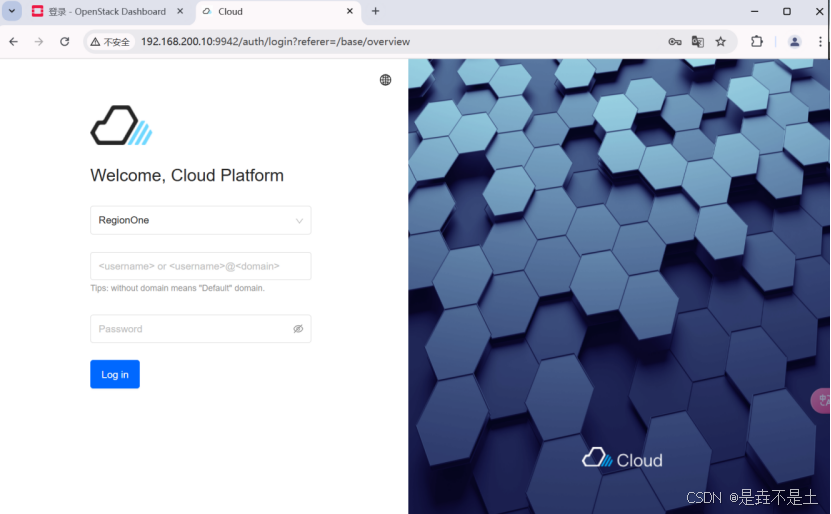The width and height of the screenshot is (831, 514).
Task: Maximize the browser window
Action: 787,11
